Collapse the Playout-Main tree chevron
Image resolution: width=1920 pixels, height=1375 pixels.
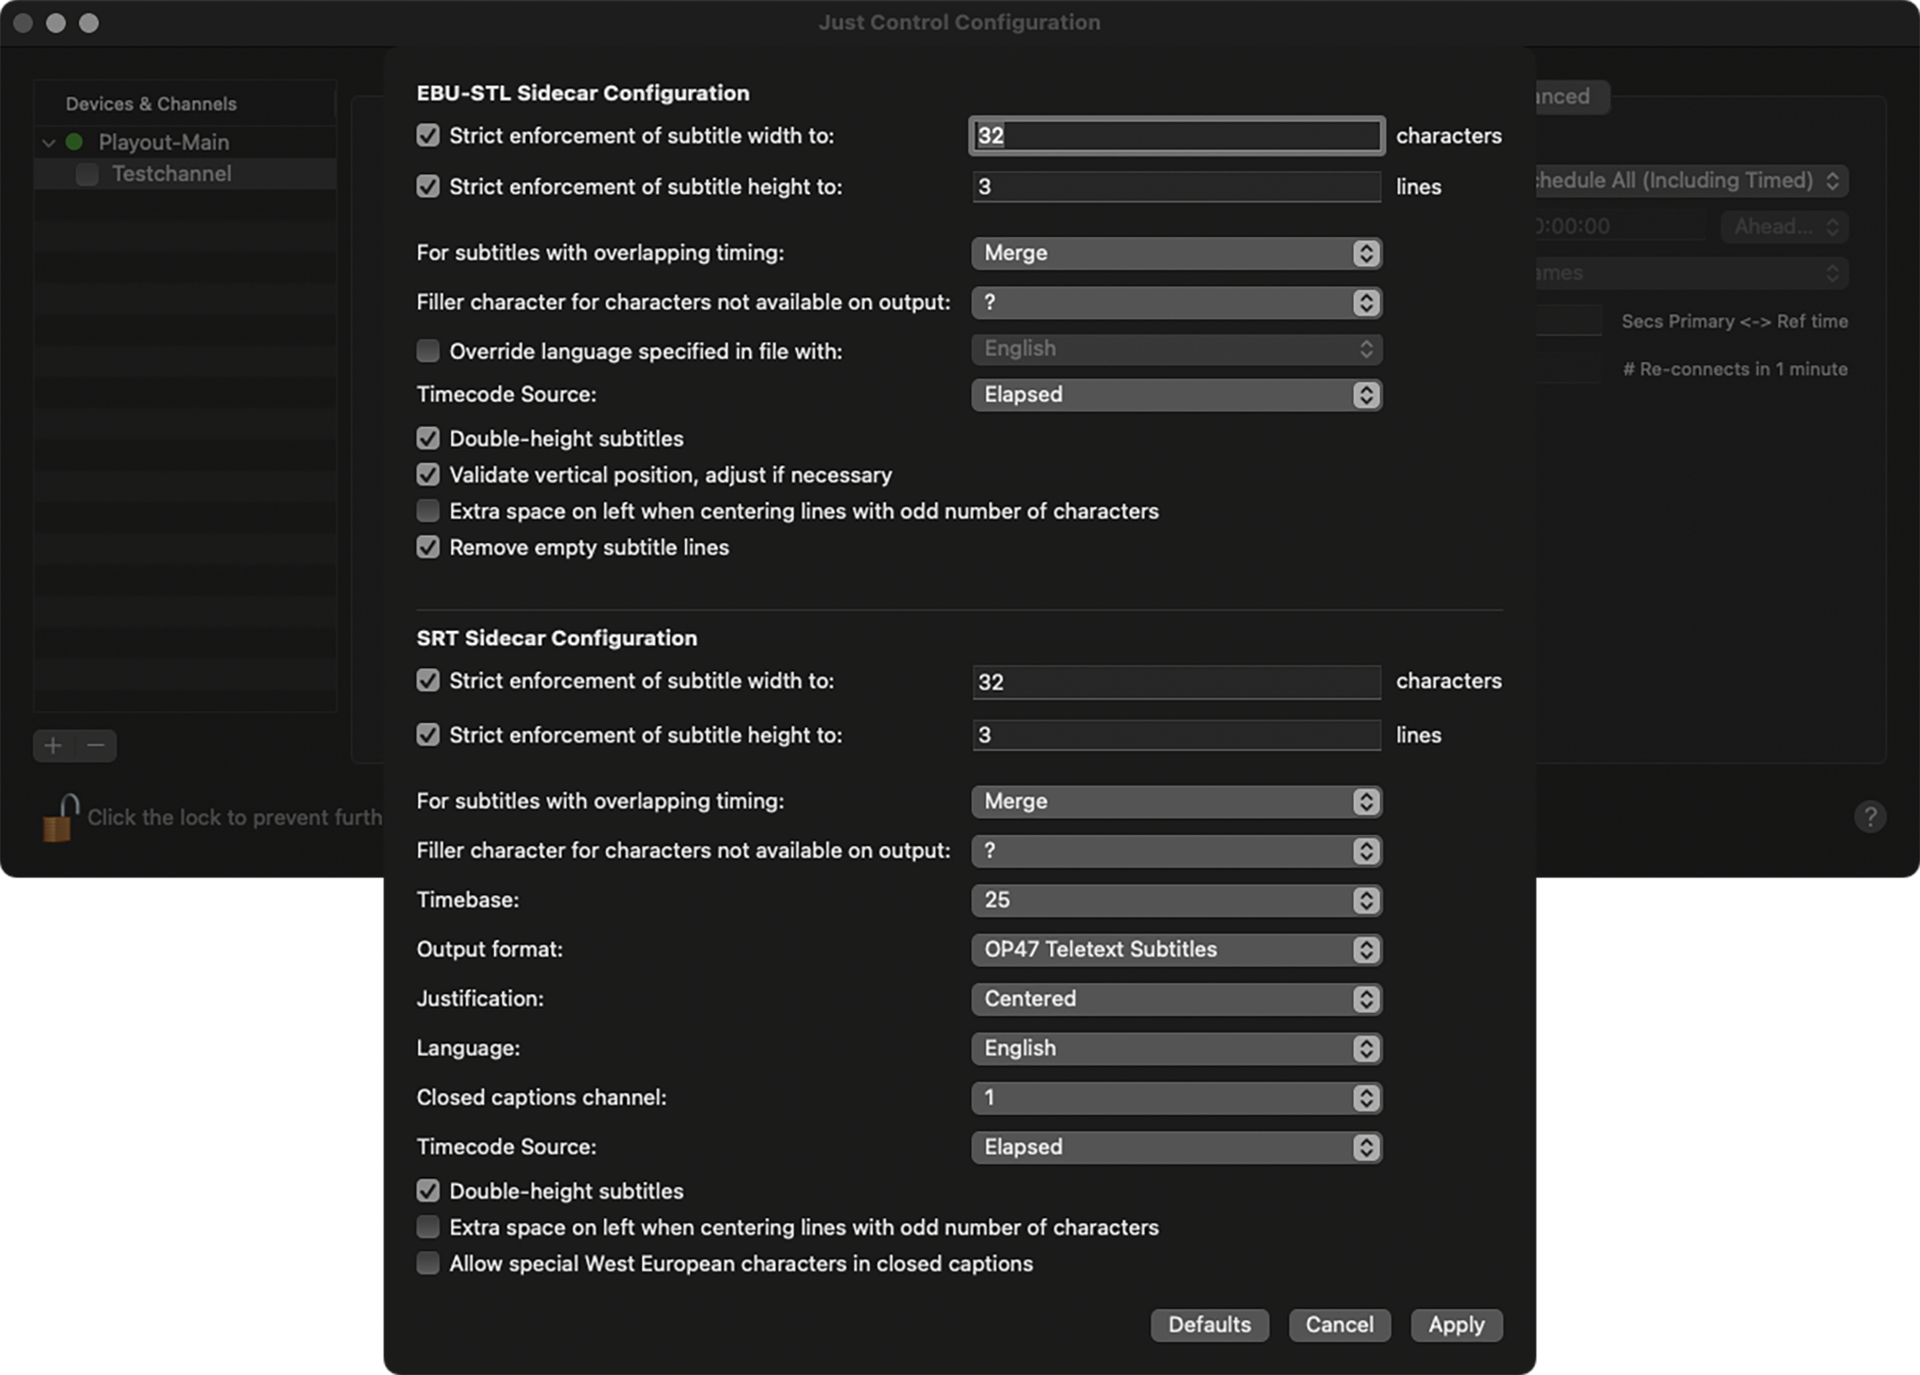click(x=48, y=143)
